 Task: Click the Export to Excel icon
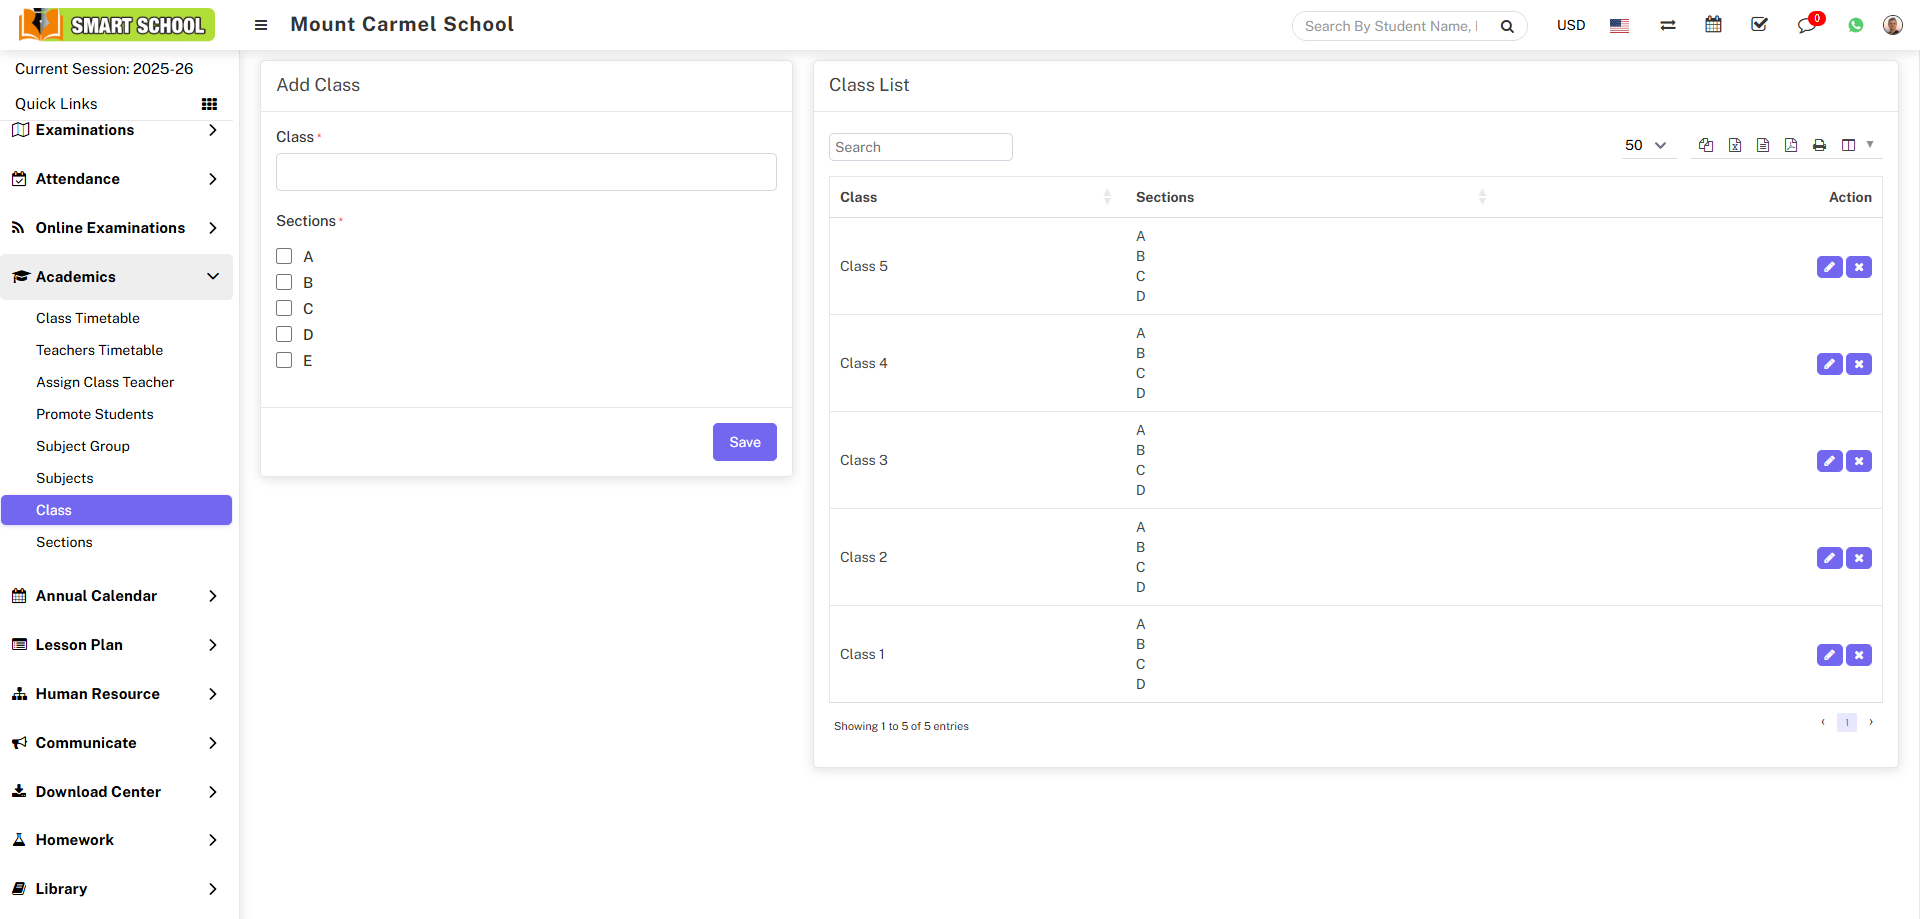(x=1735, y=146)
